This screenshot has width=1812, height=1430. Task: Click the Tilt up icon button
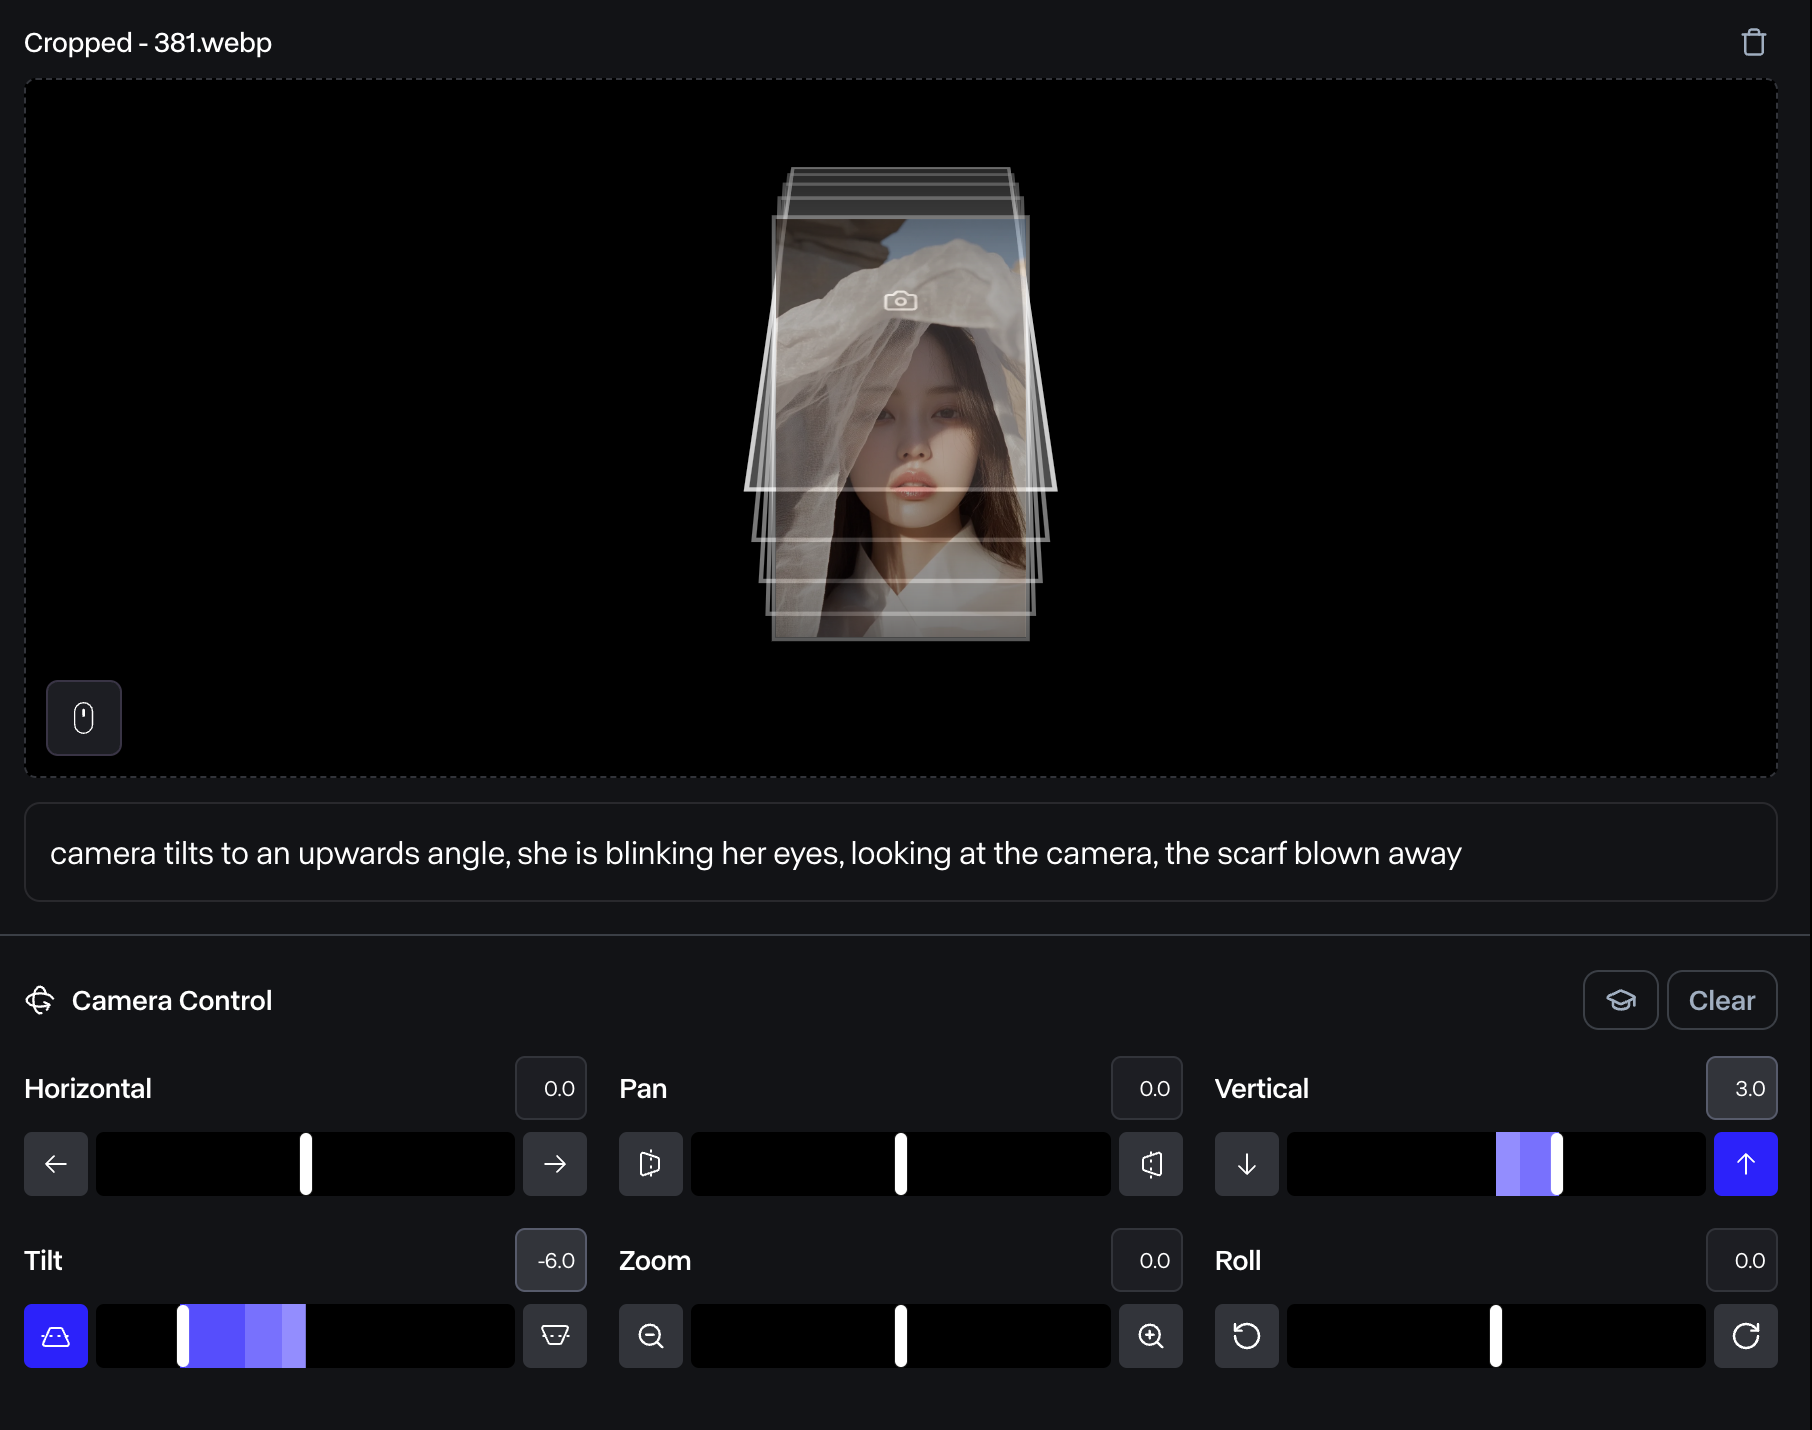[555, 1336]
